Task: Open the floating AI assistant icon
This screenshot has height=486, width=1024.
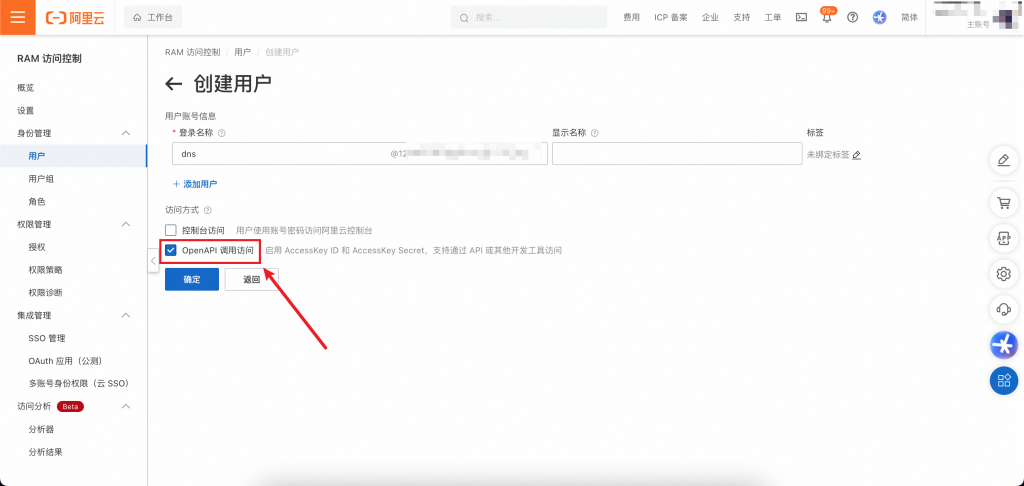Action: [x=1004, y=344]
